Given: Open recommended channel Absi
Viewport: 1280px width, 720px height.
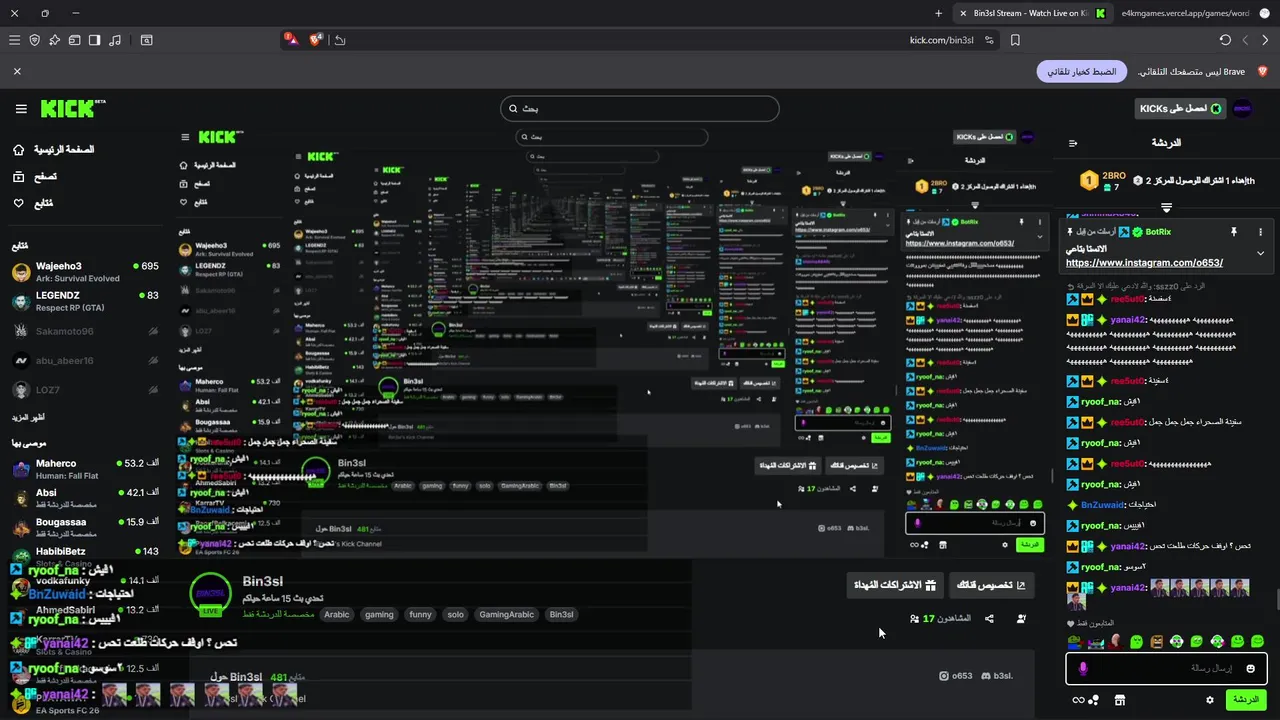Looking at the screenshot, I should [x=85, y=498].
